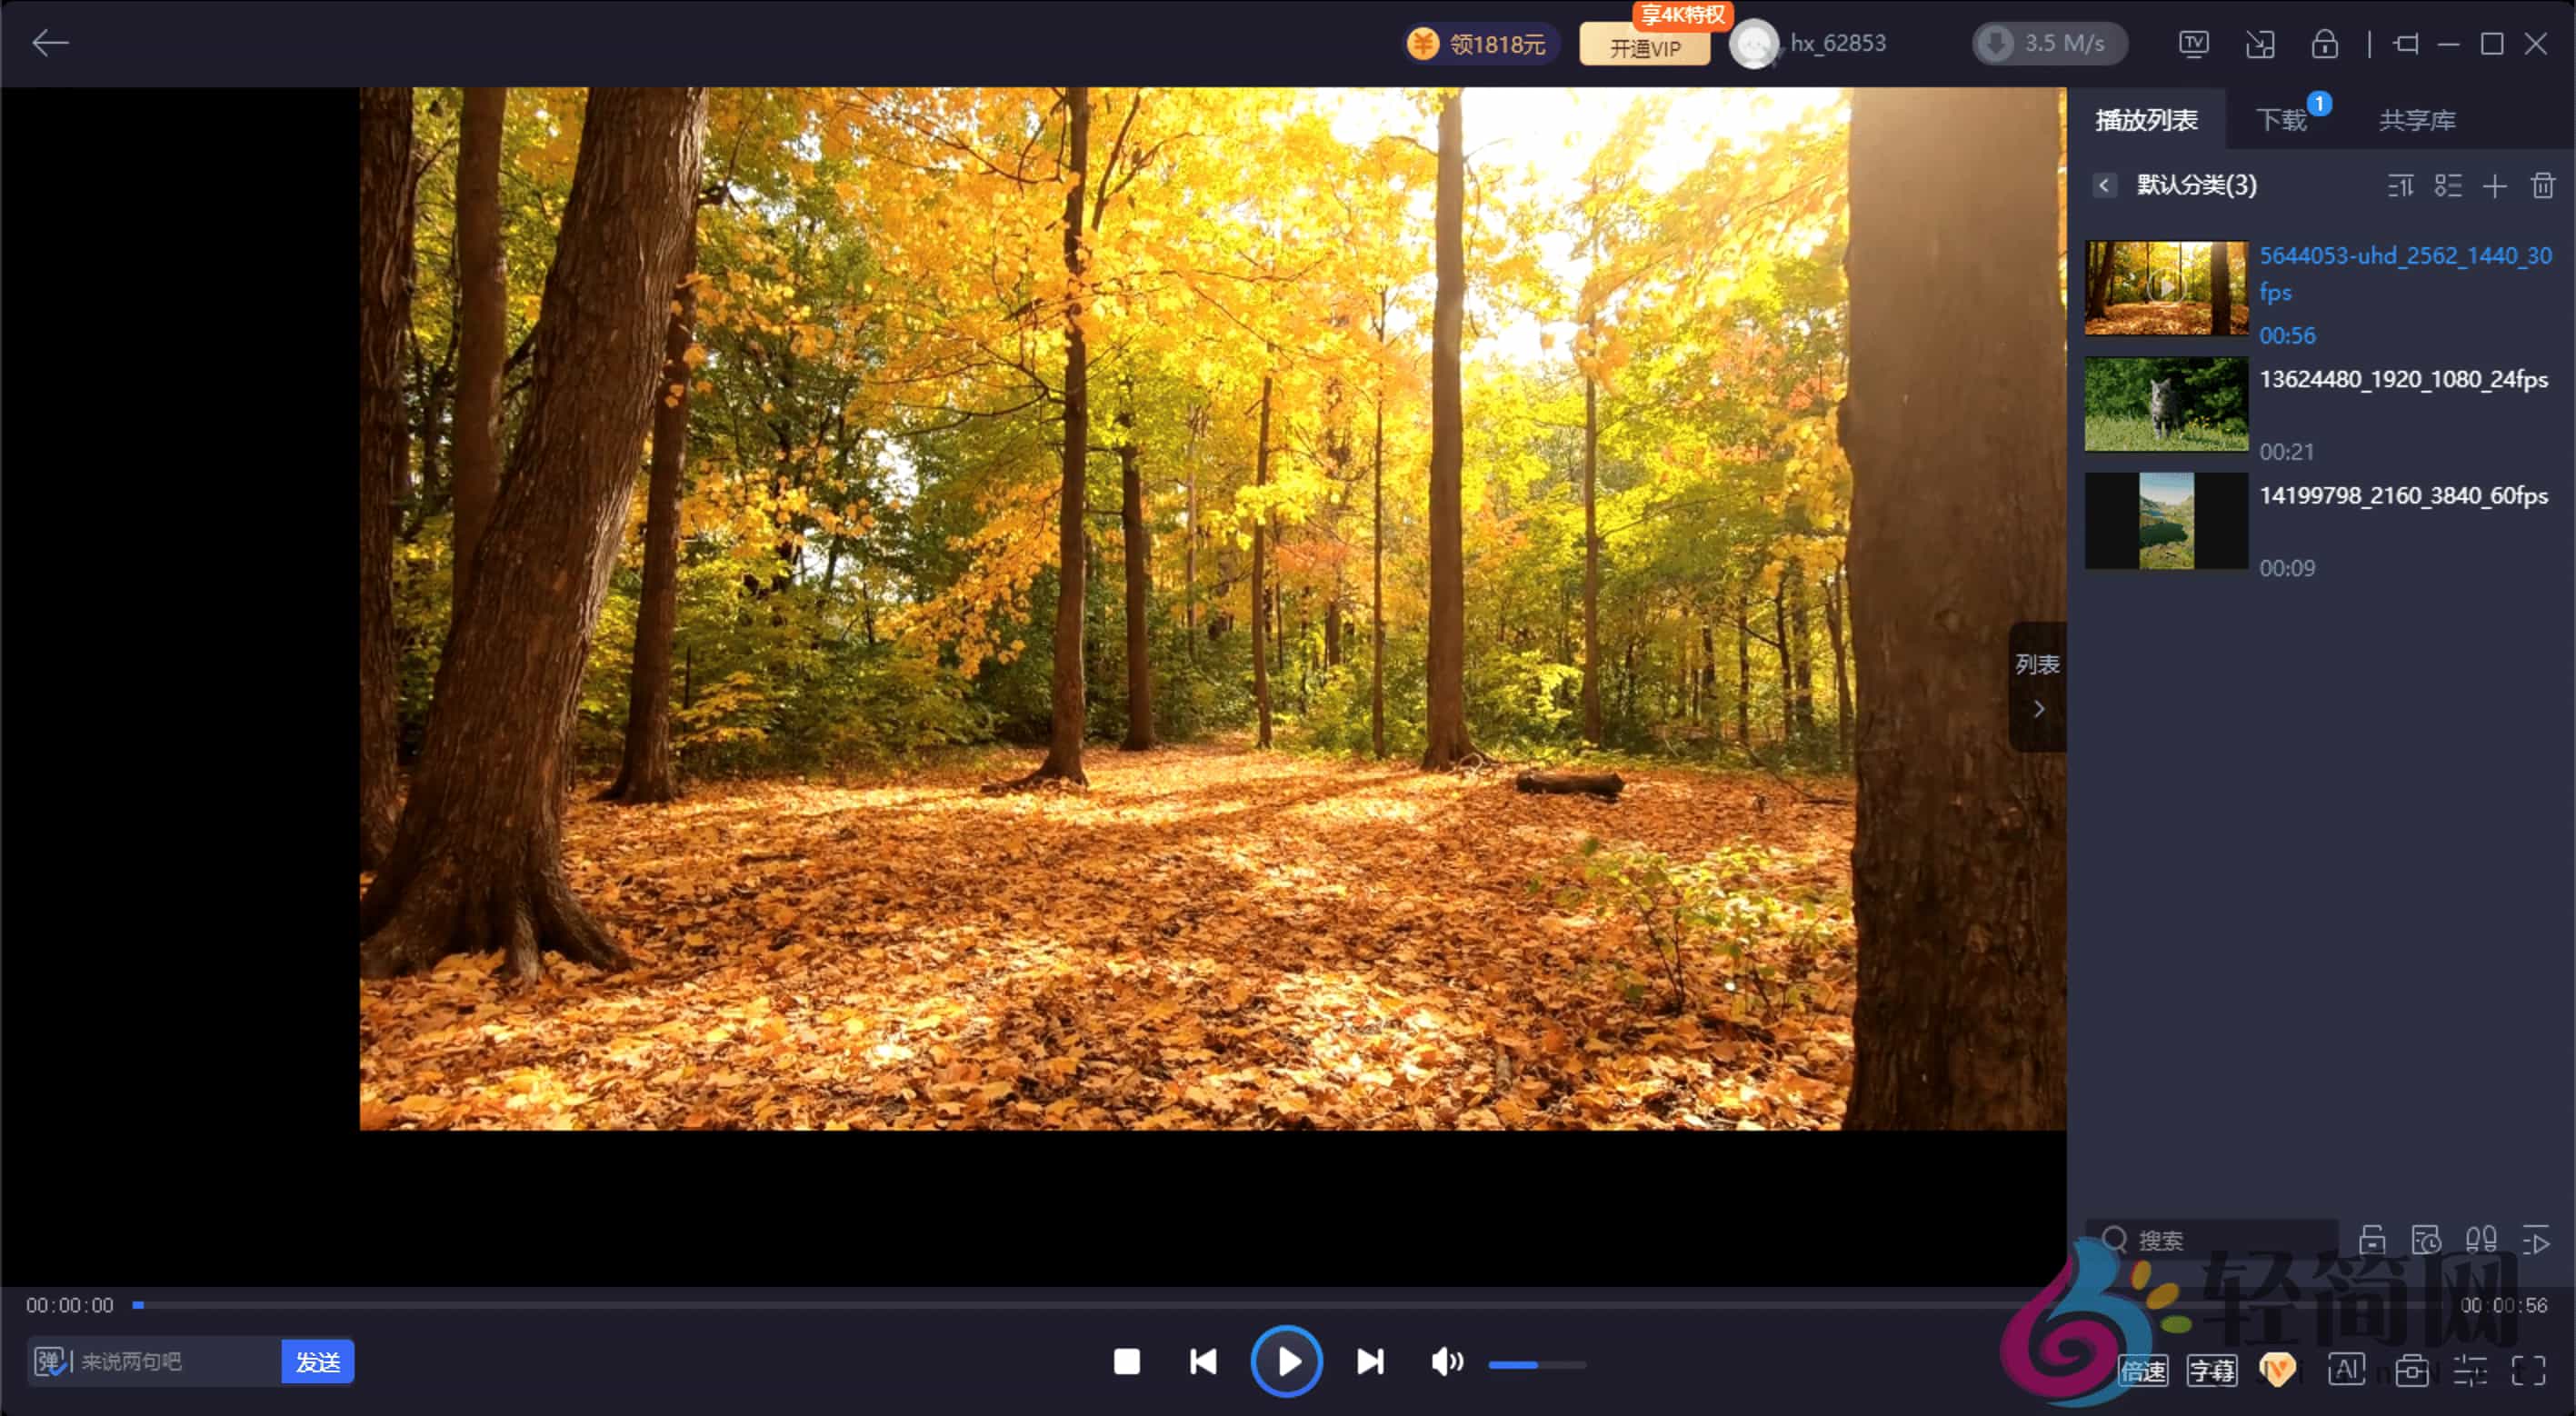Open the subtitle (字幕) settings
This screenshot has width=2576, height=1416.
click(x=2212, y=1370)
